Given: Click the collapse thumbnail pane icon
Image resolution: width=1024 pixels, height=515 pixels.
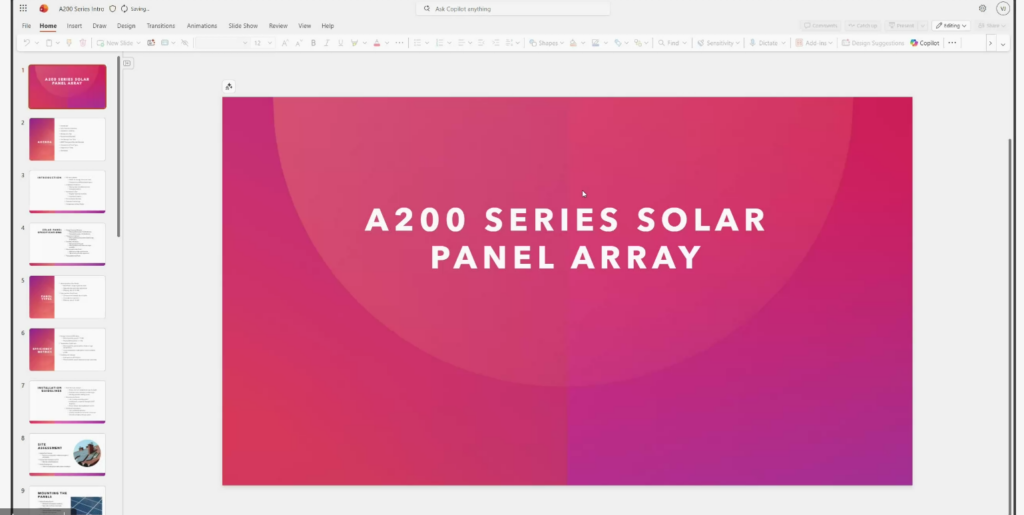Looking at the screenshot, I should [x=127, y=63].
